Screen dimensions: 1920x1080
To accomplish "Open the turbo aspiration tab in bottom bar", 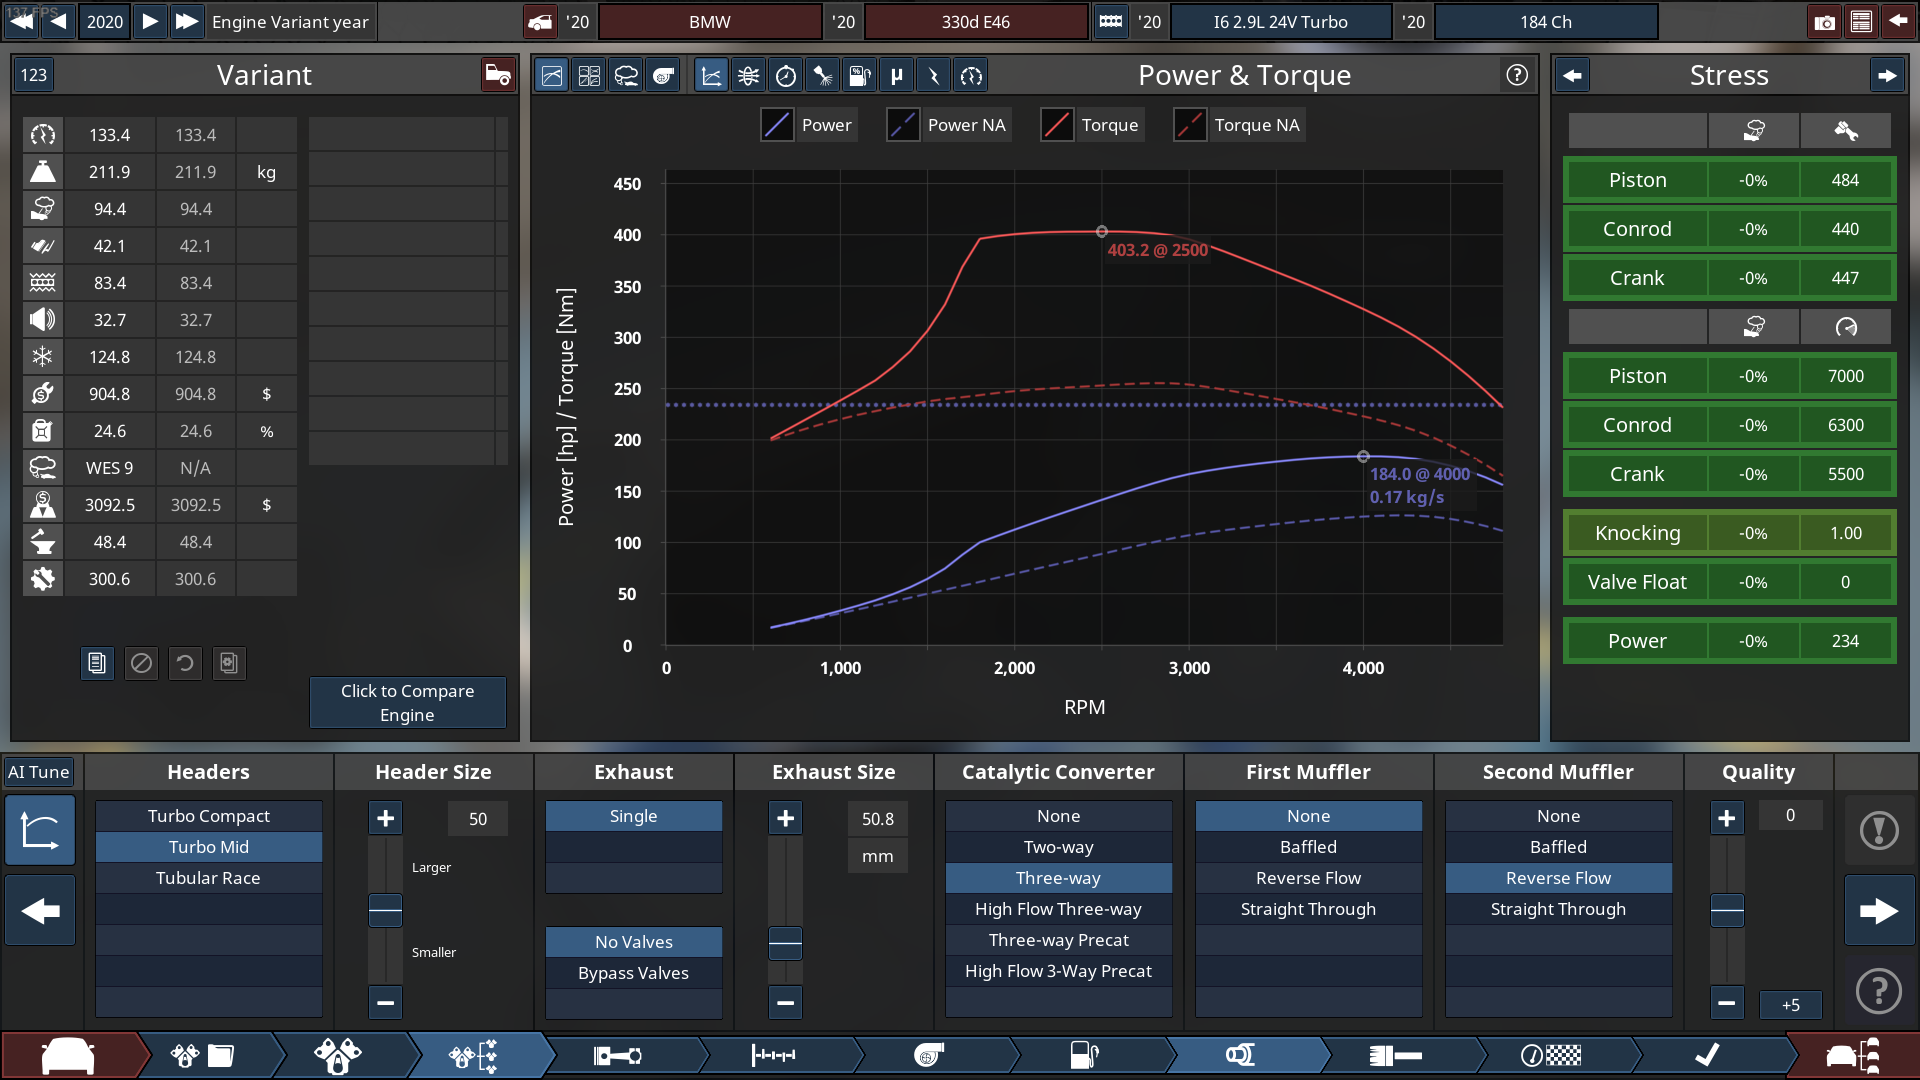I will pyautogui.click(x=929, y=1055).
